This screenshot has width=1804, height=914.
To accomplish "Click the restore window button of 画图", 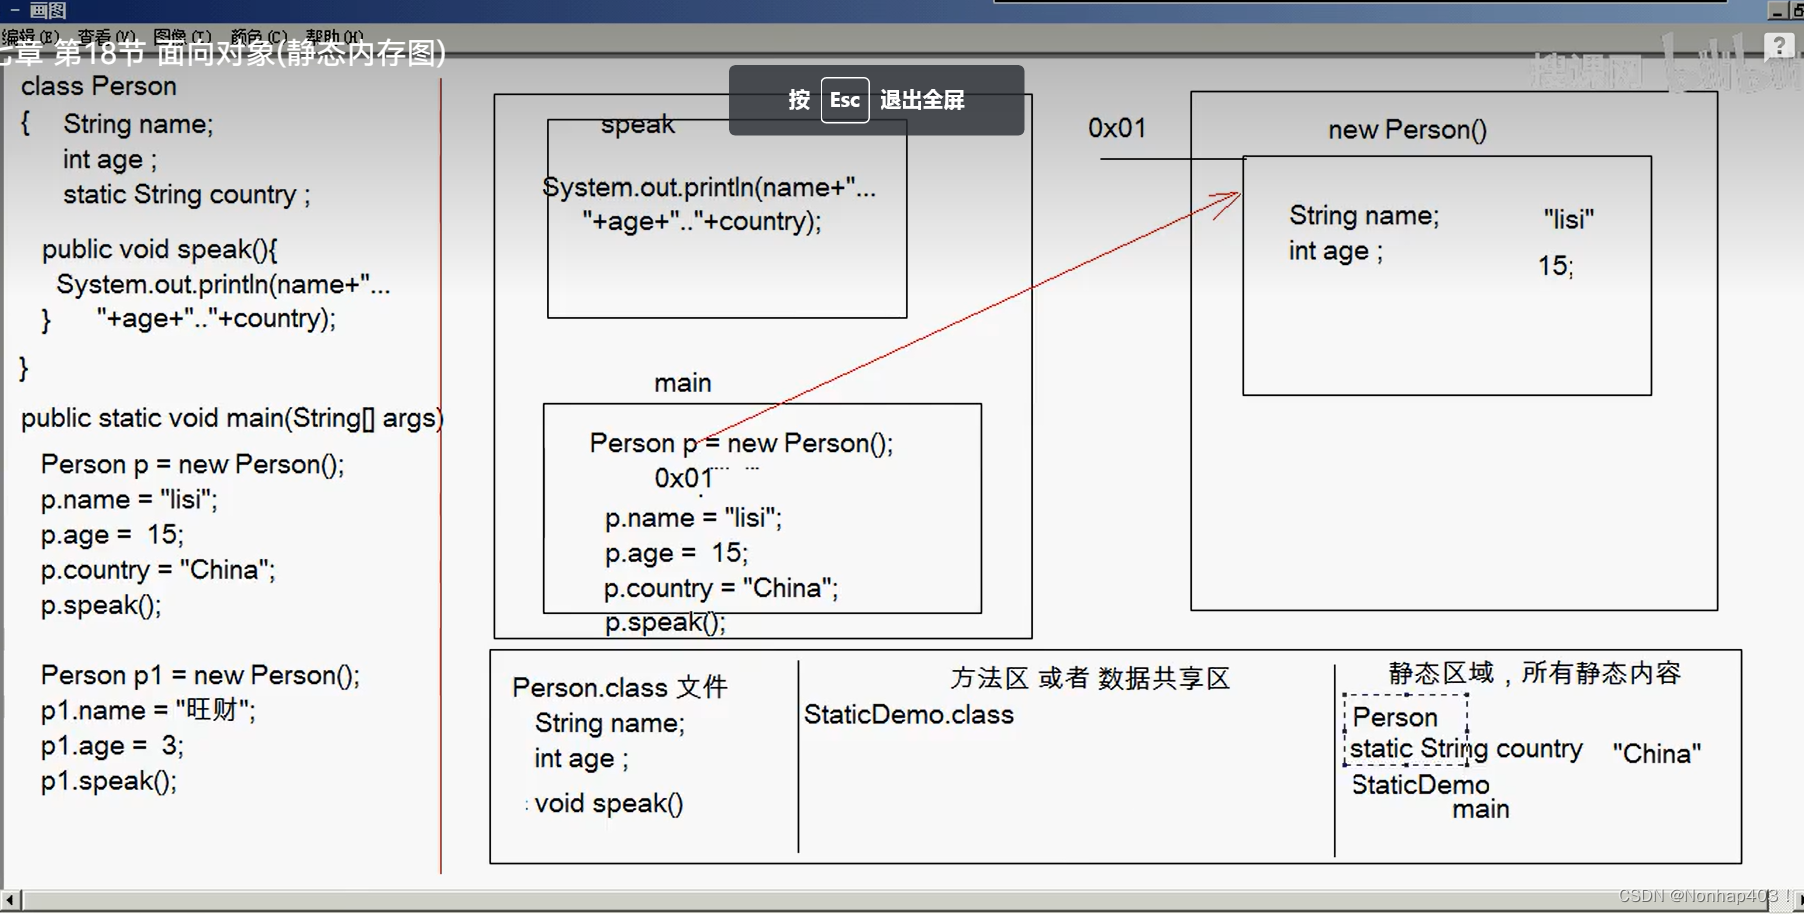I will click(x=1797, y=11).
